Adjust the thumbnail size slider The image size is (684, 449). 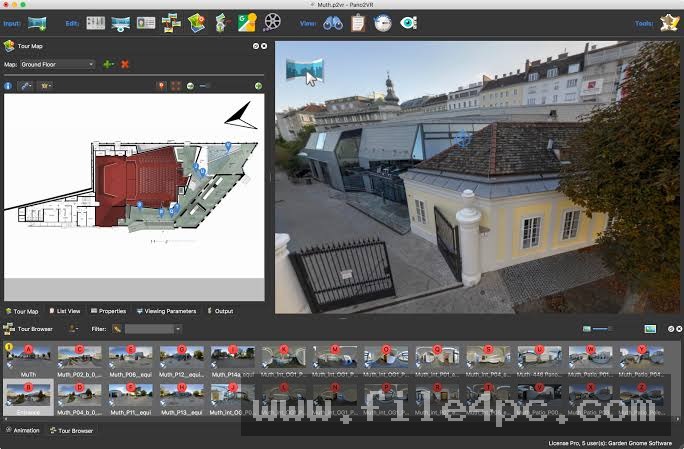pyautogui.click(x=603, y=329)
